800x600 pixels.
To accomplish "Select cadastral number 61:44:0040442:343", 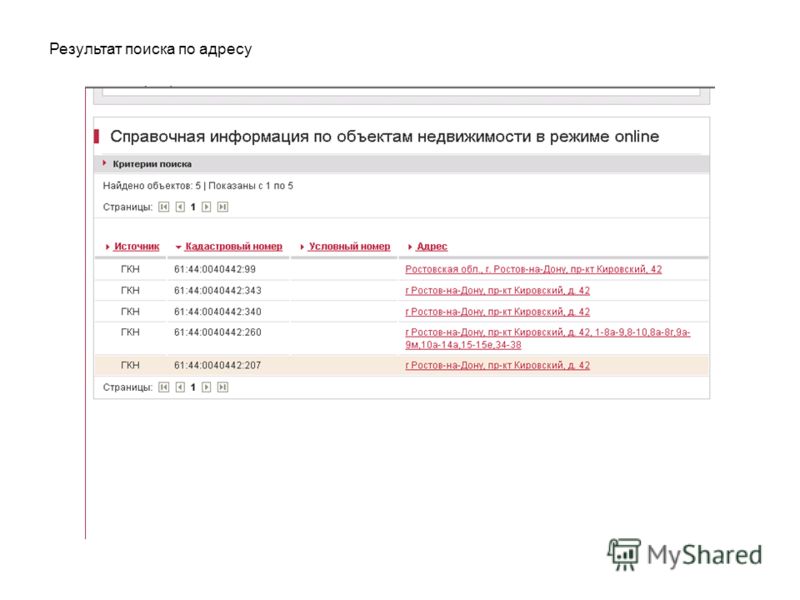I will (x=218, y=290).
